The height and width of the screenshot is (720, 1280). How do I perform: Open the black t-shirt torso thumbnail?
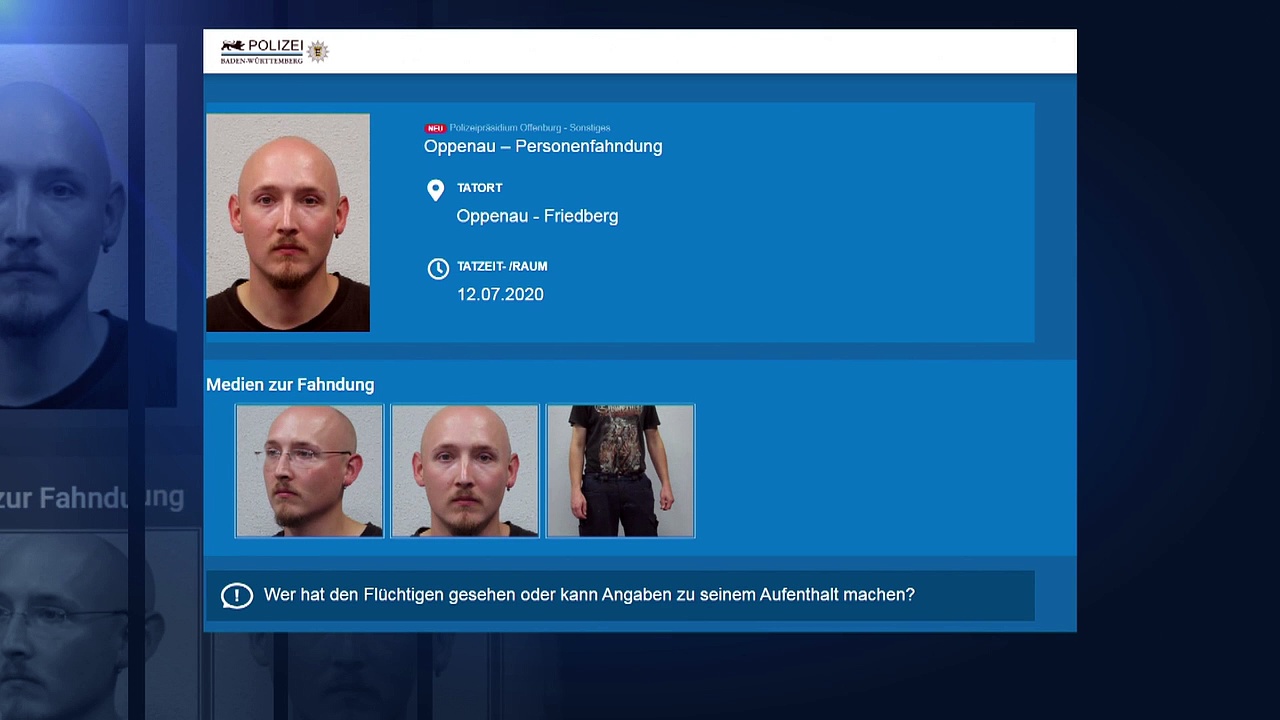click(x=620, y=471)
